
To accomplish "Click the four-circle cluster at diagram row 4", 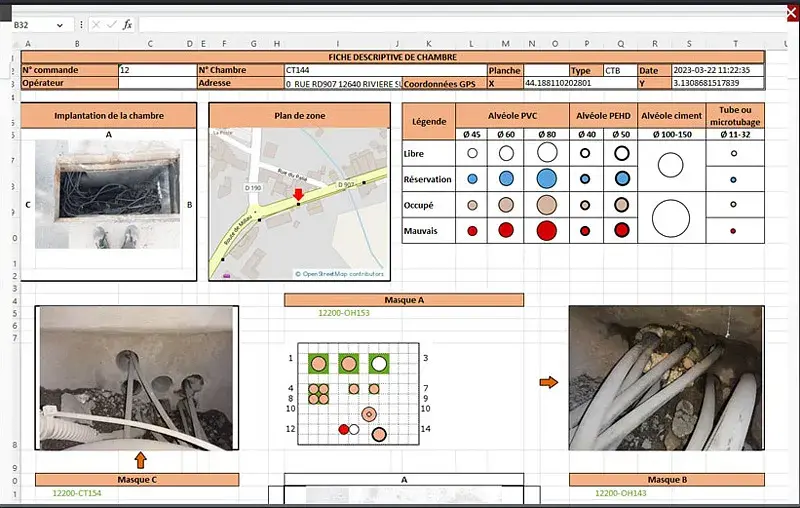I will tap(318, 394).
